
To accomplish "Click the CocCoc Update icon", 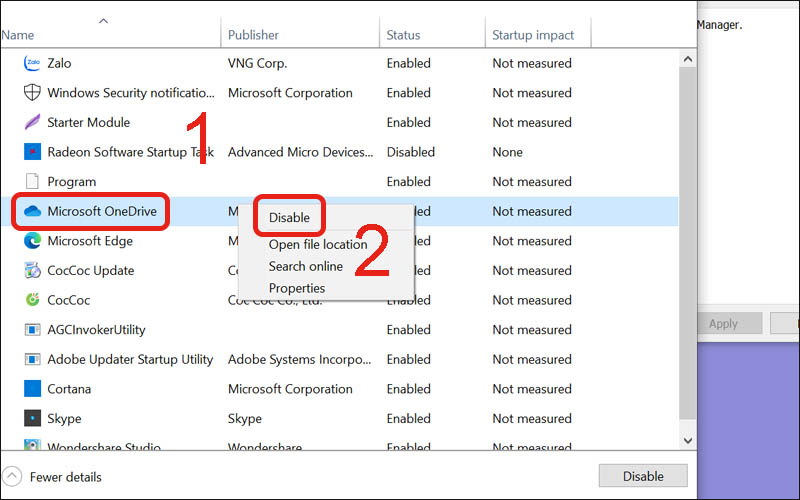I will (32, 271).
